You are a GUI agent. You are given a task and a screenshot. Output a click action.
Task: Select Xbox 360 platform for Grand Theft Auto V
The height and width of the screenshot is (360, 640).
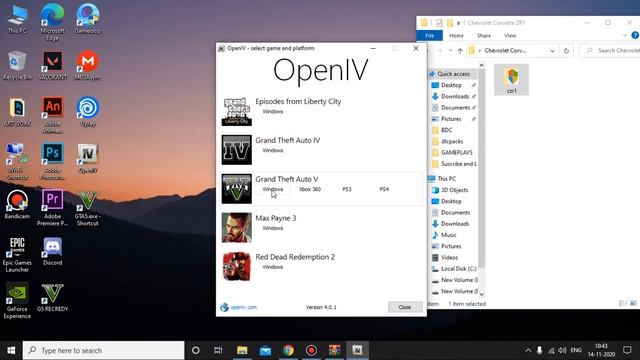[x=310, y=189]
